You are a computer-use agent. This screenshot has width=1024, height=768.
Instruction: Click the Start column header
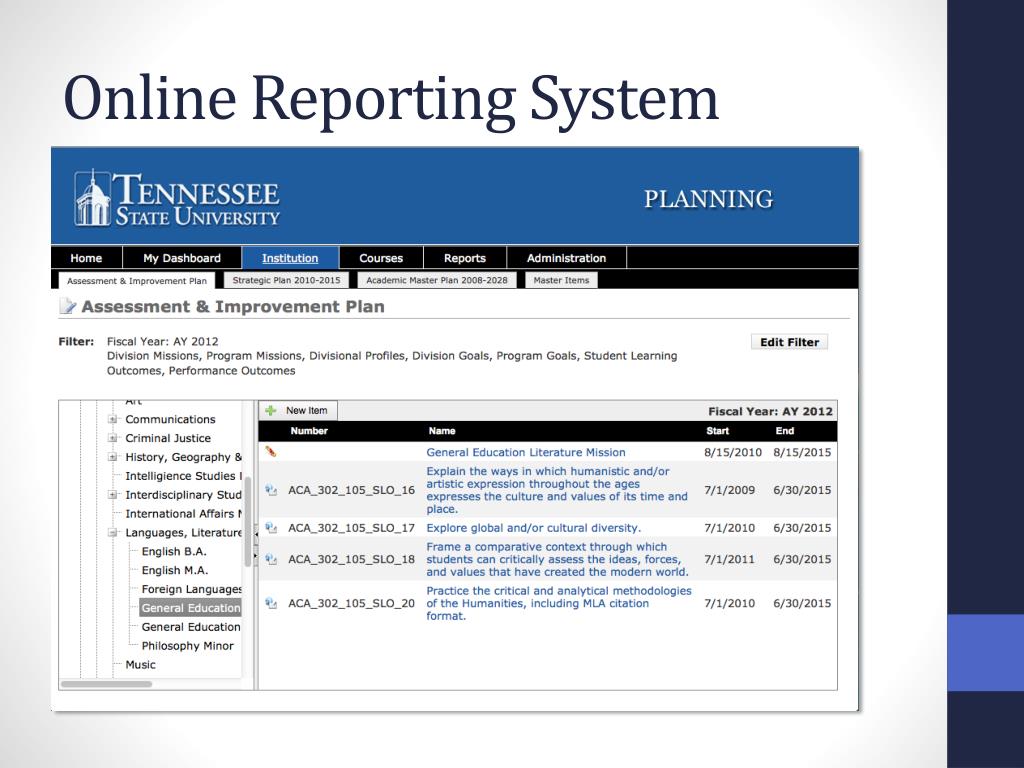pos(717,431)
